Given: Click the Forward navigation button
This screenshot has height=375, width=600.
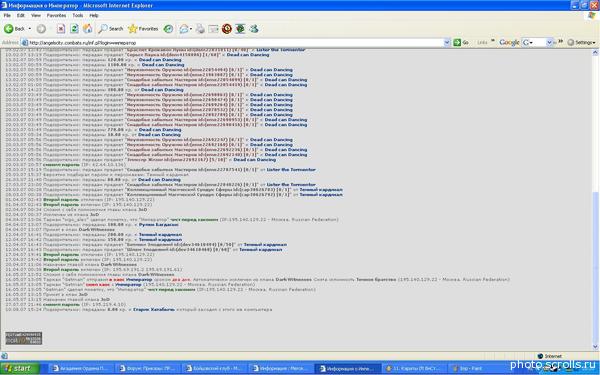Looking at the screenshot, I should coord(41,29).
